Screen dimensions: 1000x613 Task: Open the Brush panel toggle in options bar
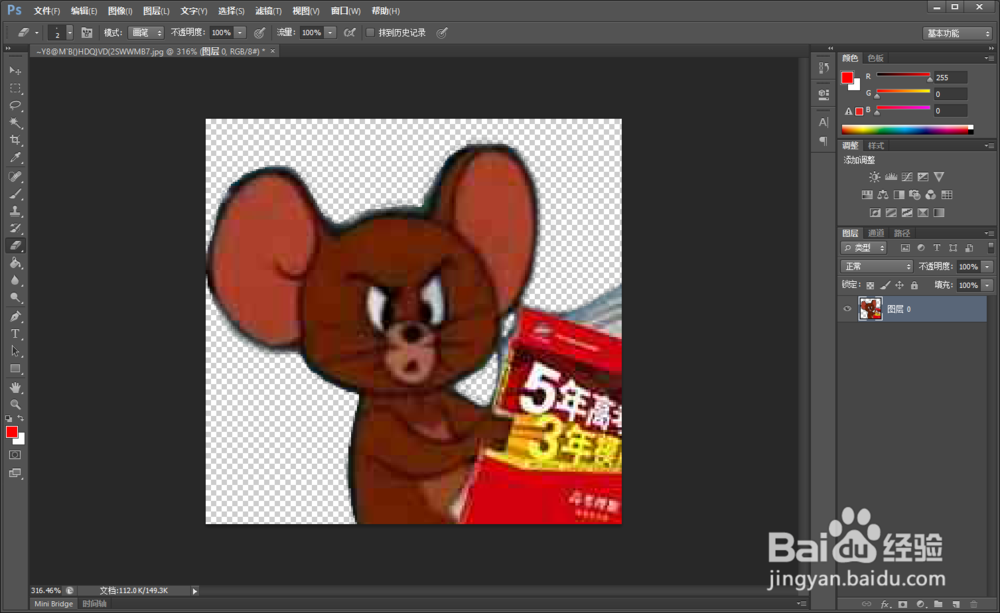[x=87, y=33]
